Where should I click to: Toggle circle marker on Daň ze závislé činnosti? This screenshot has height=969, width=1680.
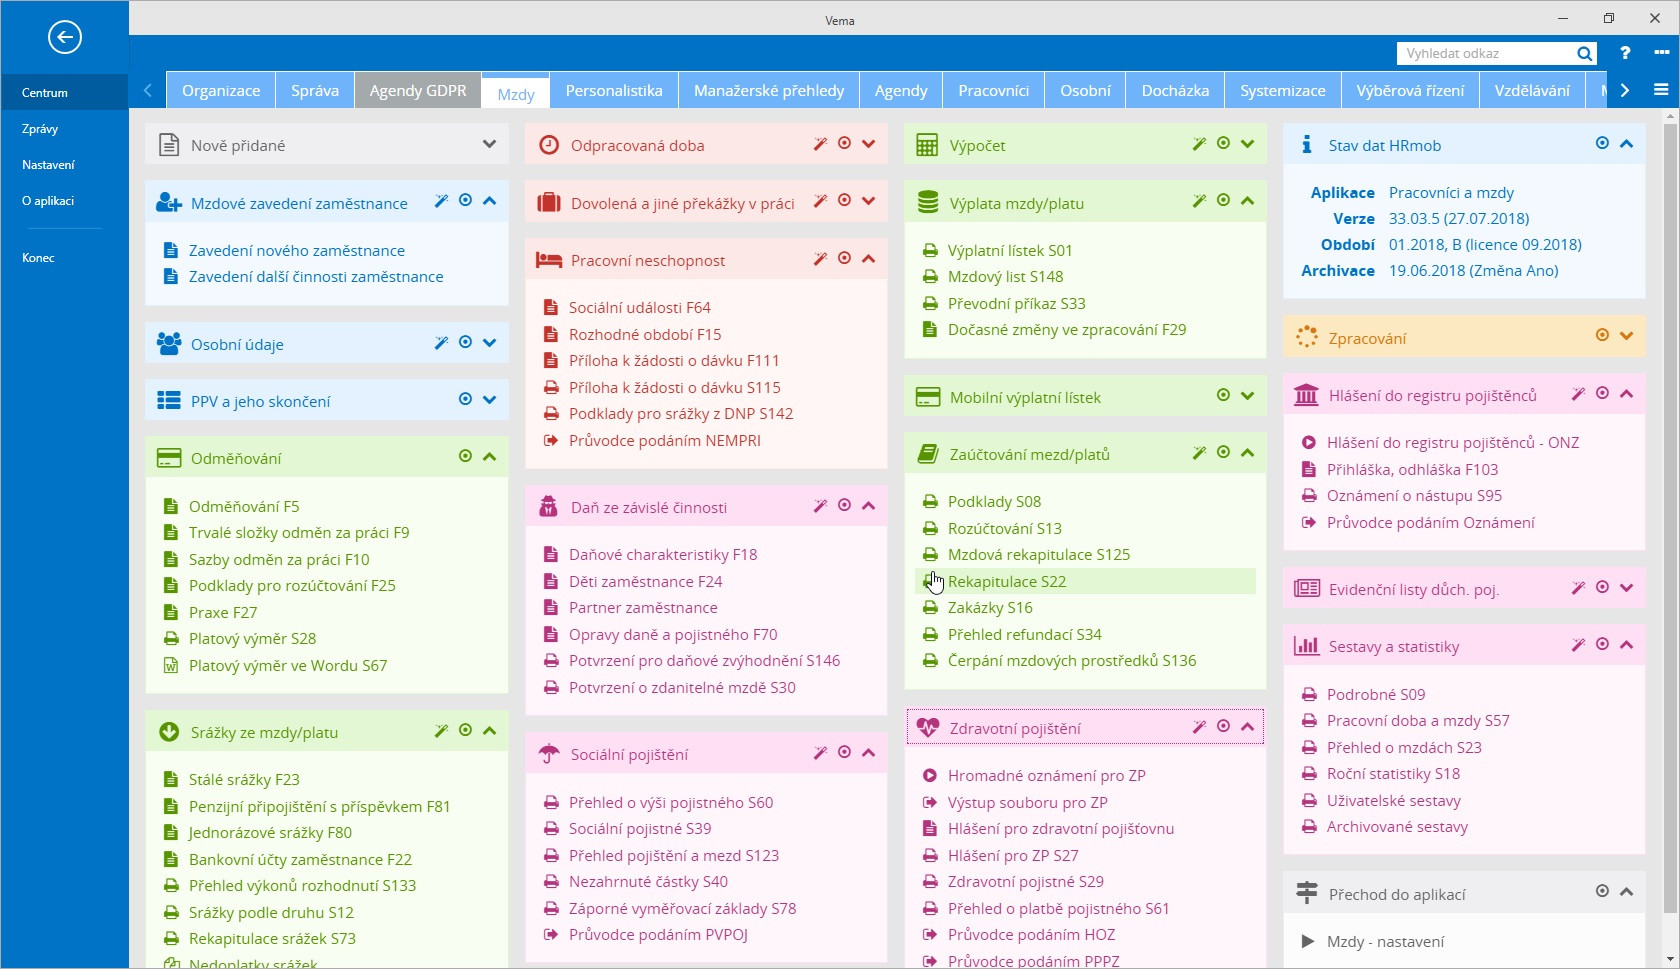[844, 506]
